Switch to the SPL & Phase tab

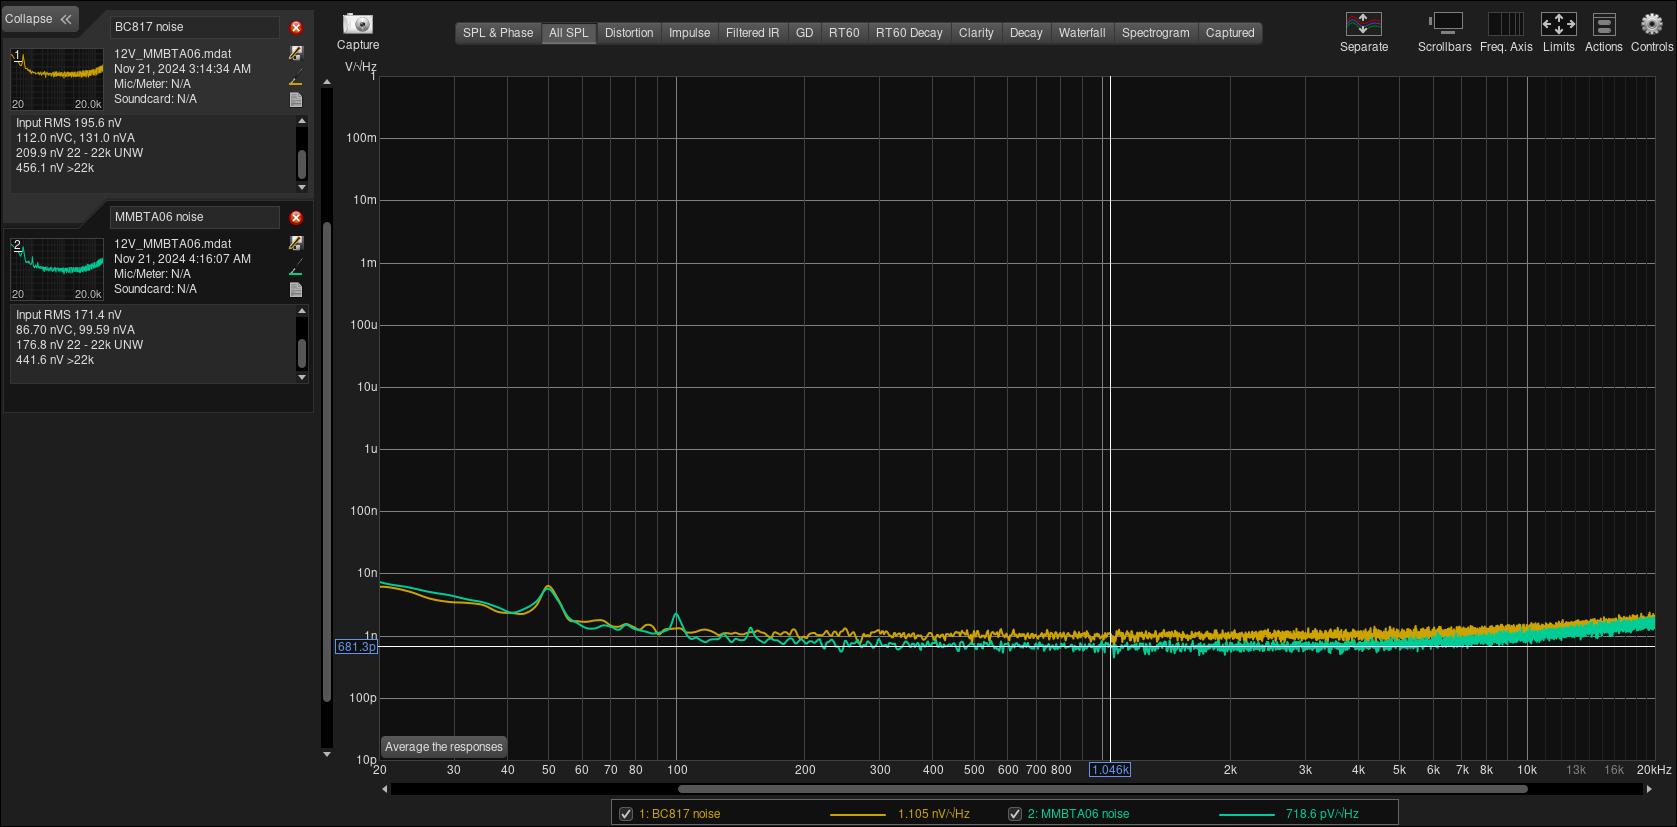click(x=498, y=33)
